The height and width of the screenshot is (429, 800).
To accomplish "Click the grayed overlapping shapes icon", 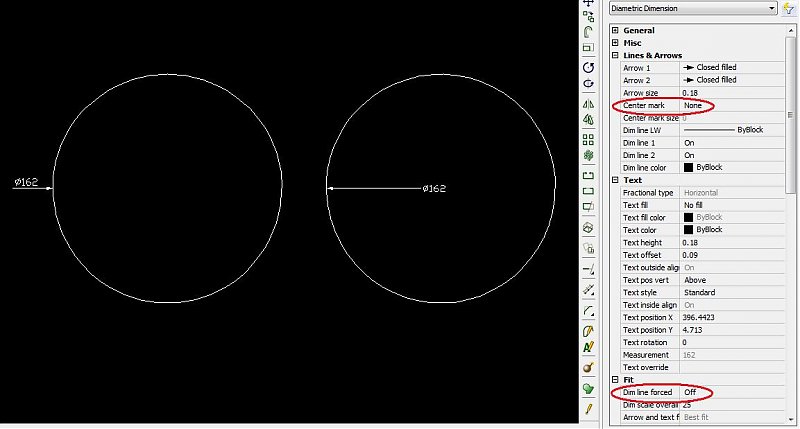I will pyautogui.click(x=588, y=248).
